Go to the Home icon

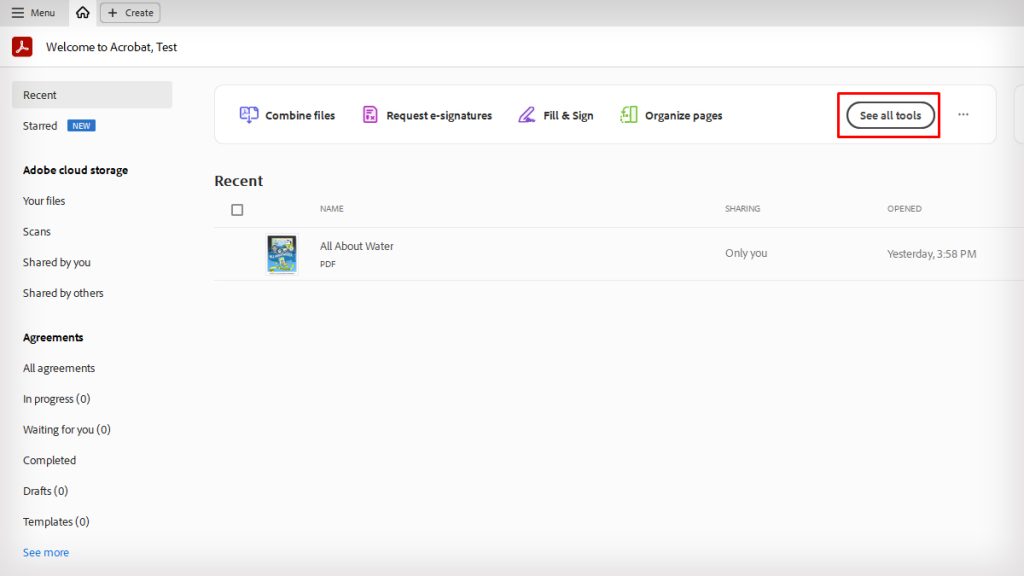81,12
